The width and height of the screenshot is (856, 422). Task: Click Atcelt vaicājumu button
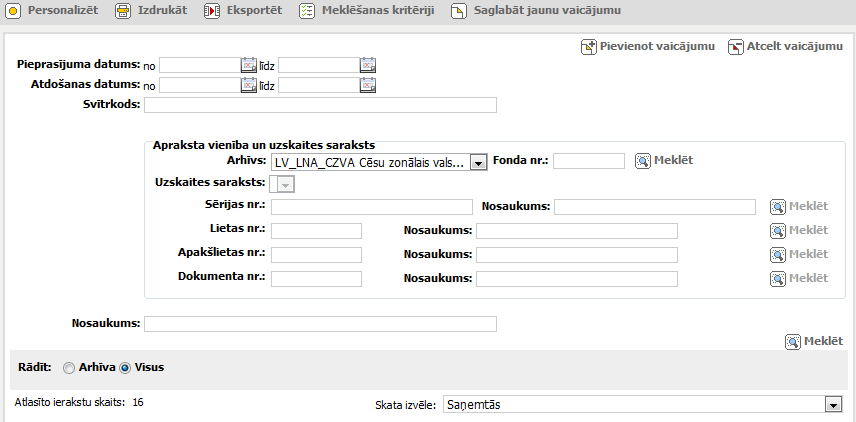[x=736, y=47]
